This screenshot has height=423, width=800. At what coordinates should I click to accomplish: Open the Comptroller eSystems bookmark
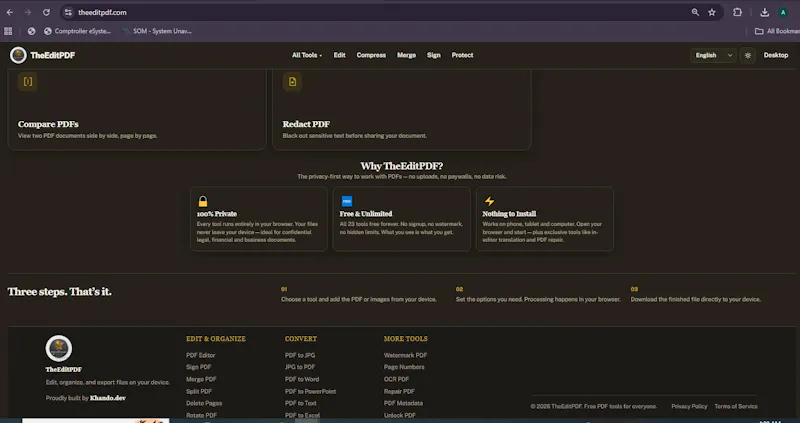77,31
